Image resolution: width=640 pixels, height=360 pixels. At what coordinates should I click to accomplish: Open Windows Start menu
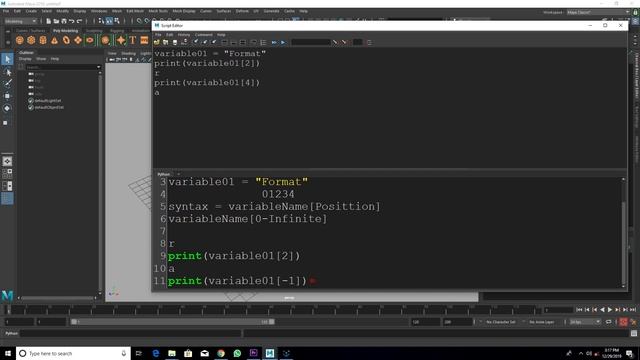8,353
